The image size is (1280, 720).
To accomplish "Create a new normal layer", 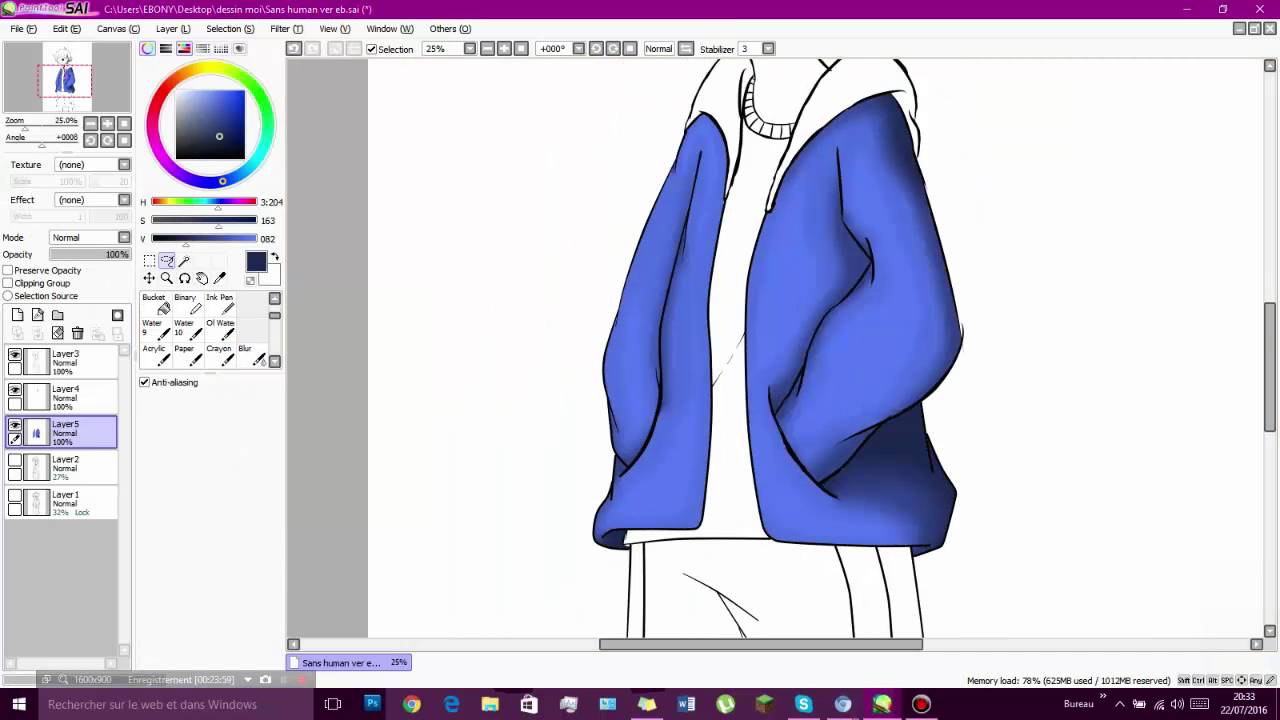I will (17, 315).
